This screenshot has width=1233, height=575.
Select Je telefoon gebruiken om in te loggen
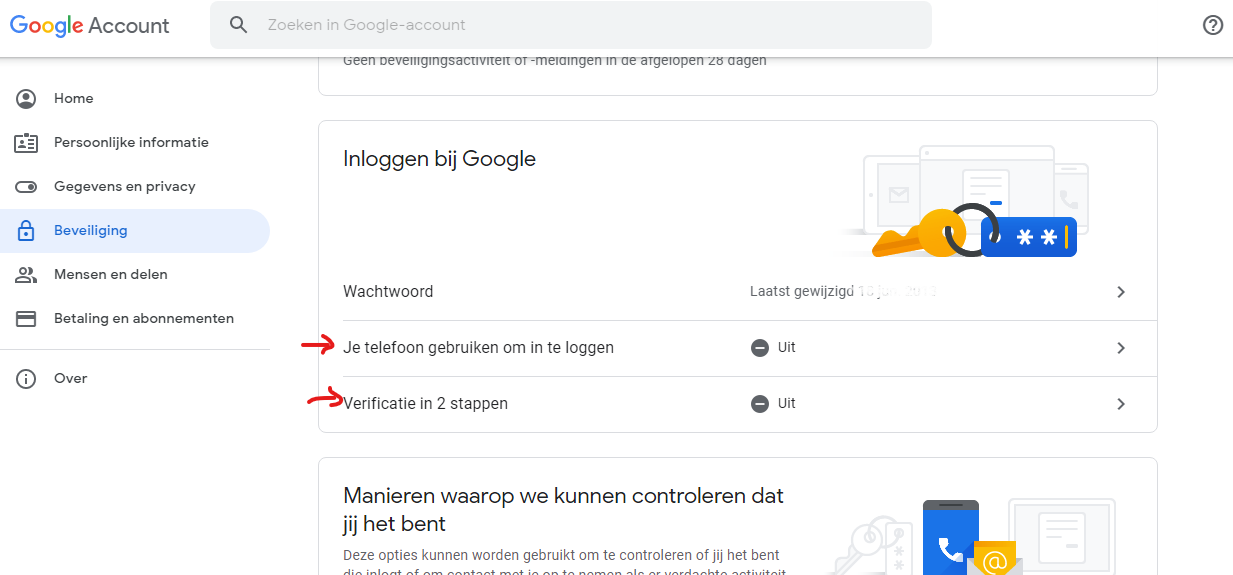pos(478,348)
